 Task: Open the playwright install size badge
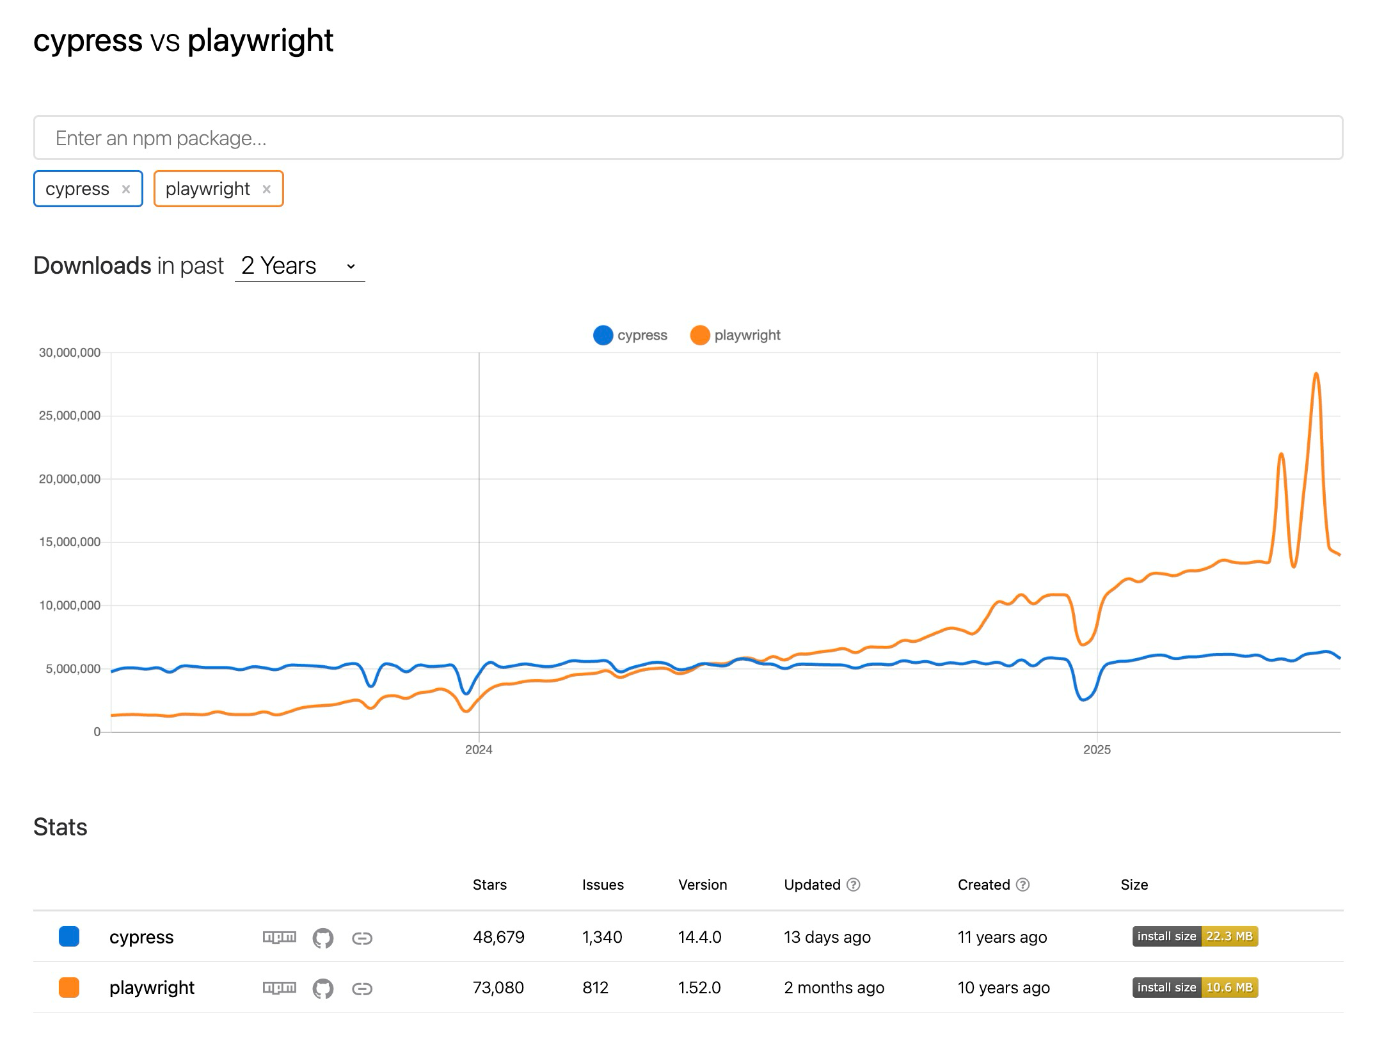tap(1195, 988)
